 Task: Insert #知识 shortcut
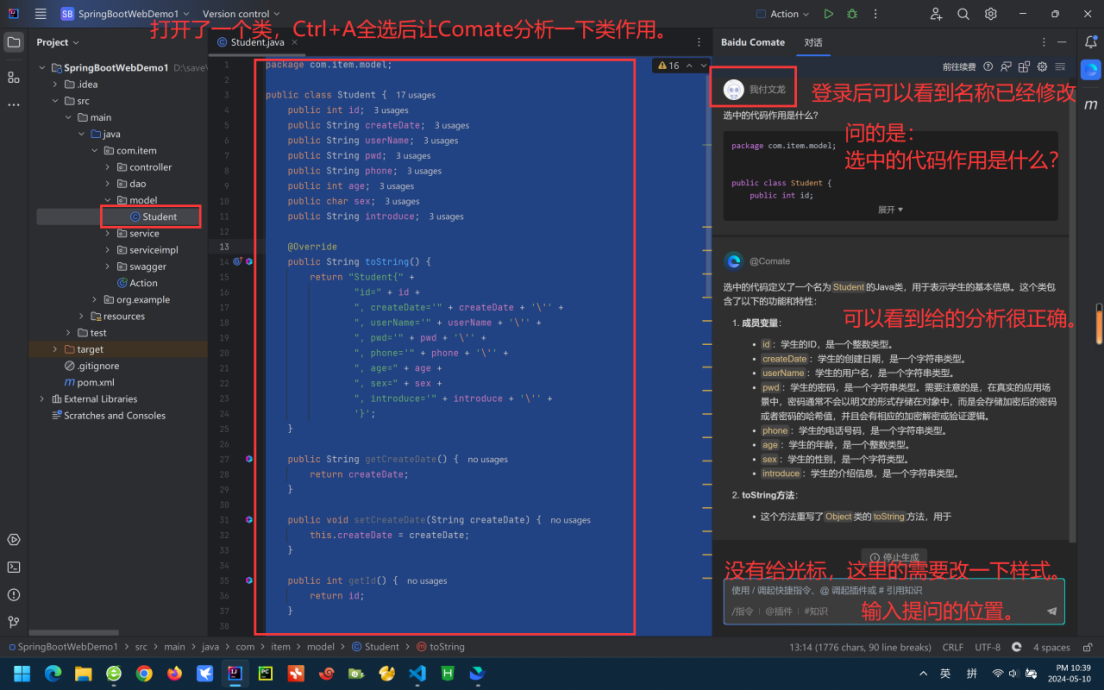click(816, 611)
